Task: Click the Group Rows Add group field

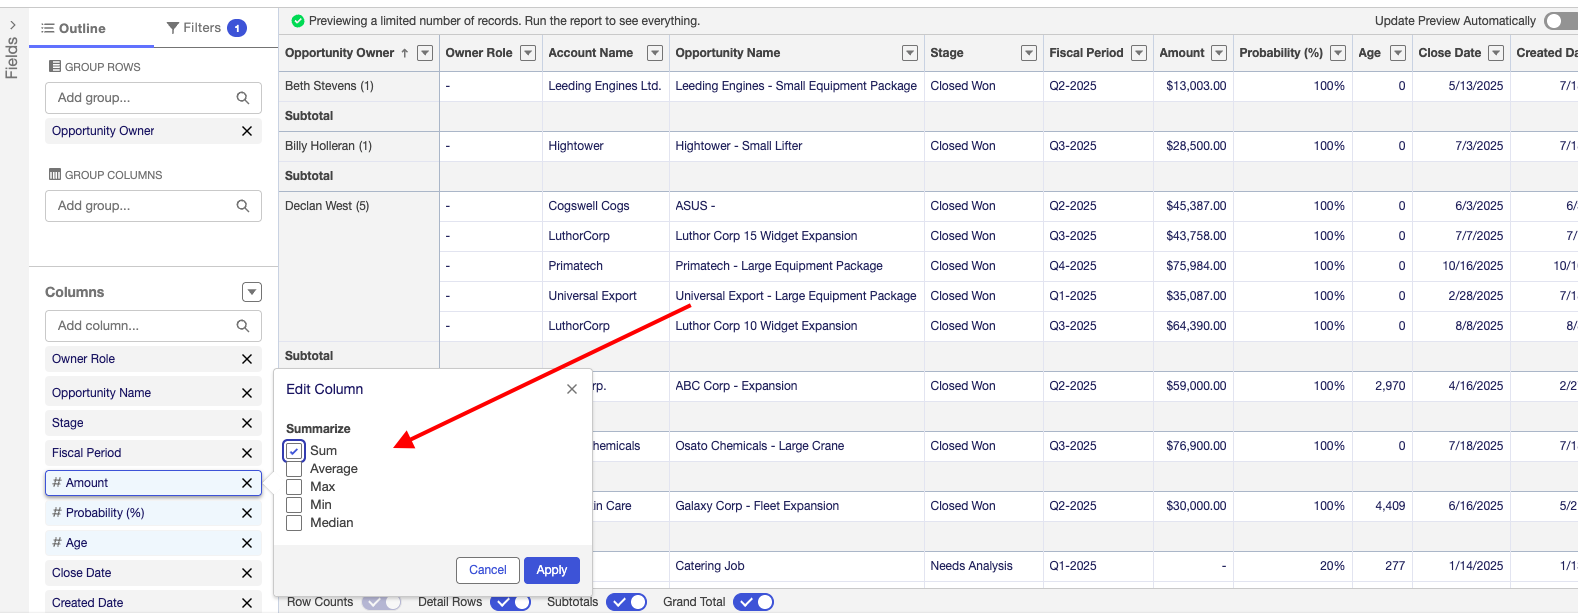Action: (153, 98)
